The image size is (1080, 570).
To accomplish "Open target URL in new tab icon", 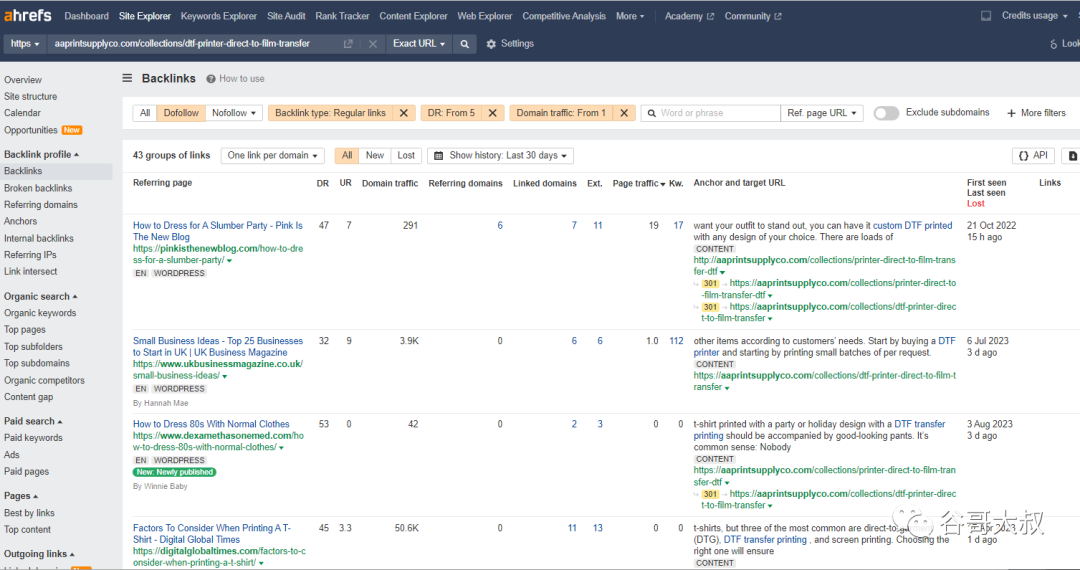I will point(348,43).
